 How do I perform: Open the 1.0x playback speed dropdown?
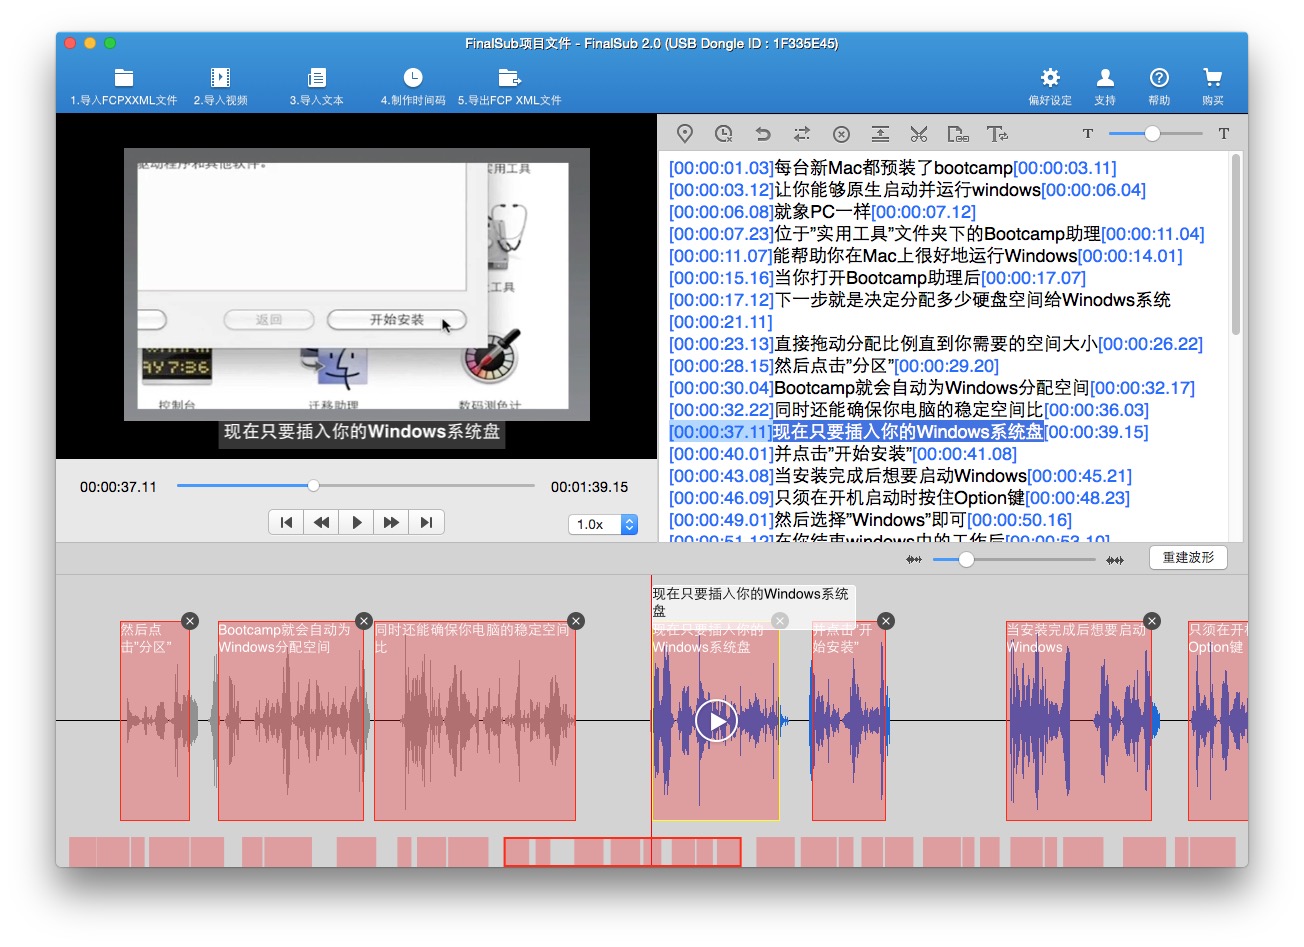(603, 524)
